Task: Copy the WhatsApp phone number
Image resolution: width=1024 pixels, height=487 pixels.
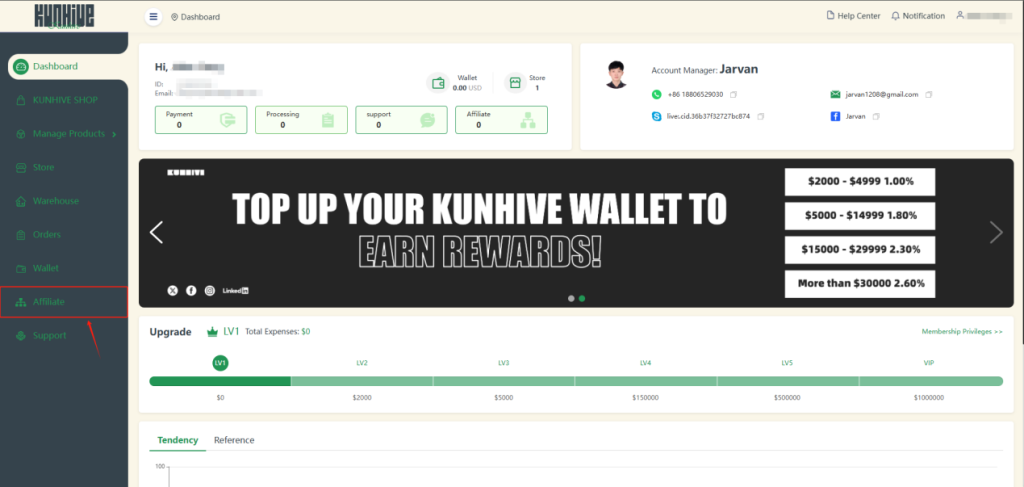Action: click(x=733, y=95)
